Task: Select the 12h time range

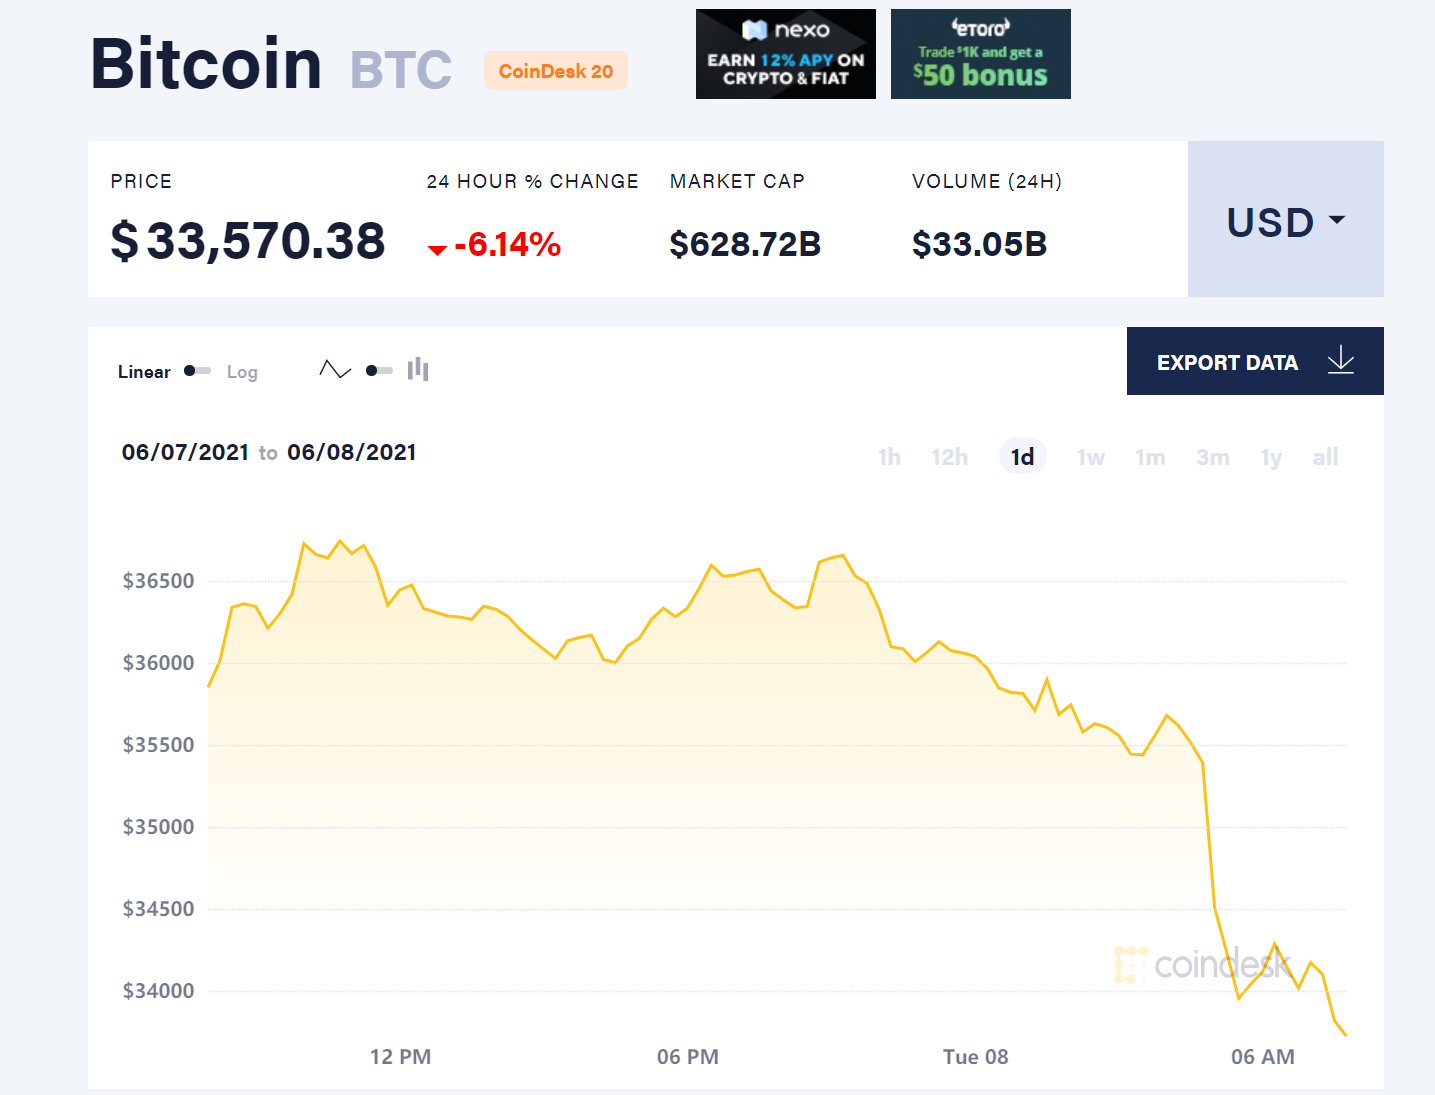Action: (x=949, y=457)
